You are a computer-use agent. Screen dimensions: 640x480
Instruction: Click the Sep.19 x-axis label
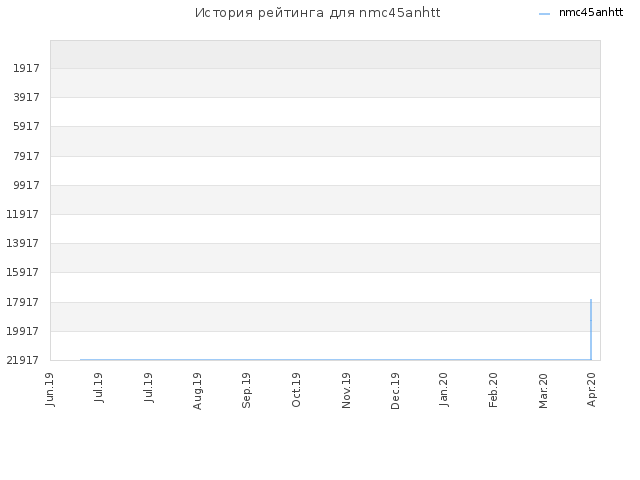[x=246, y=390]
